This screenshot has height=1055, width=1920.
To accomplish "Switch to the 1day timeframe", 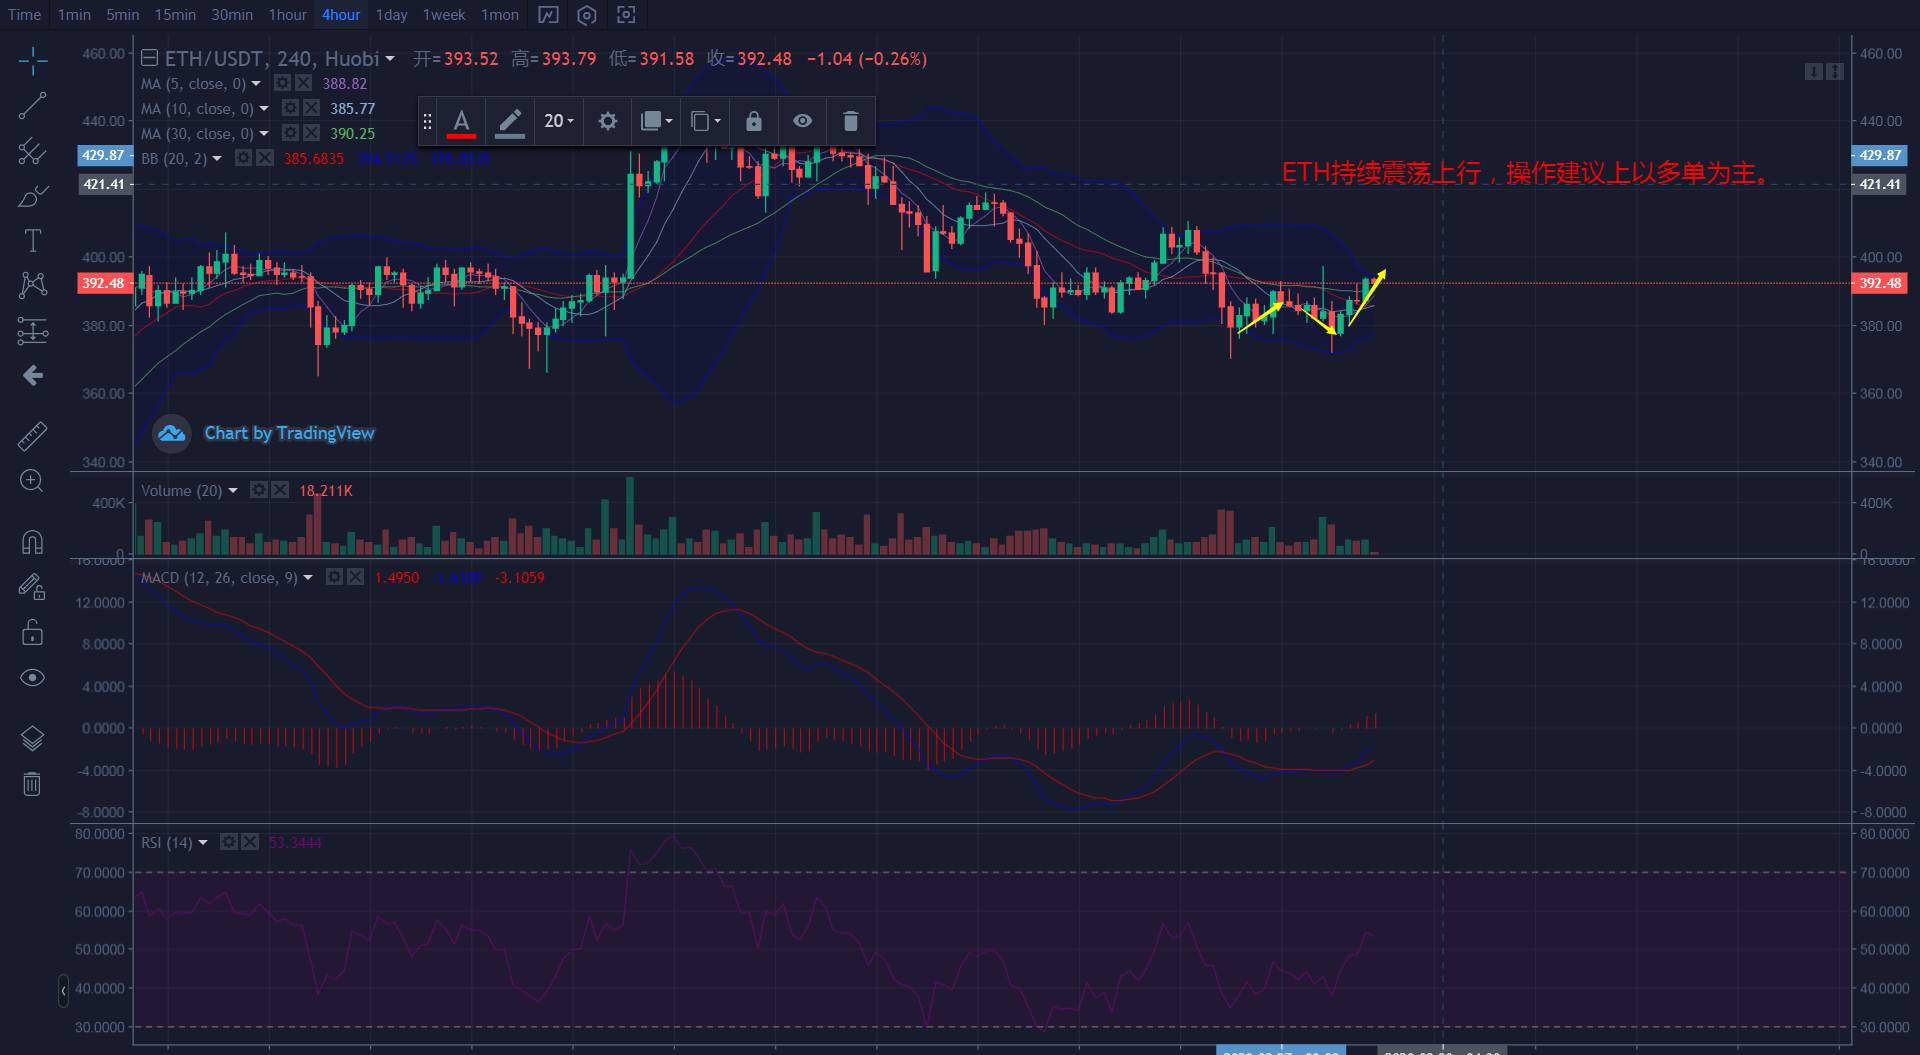I will click(391, 15).
